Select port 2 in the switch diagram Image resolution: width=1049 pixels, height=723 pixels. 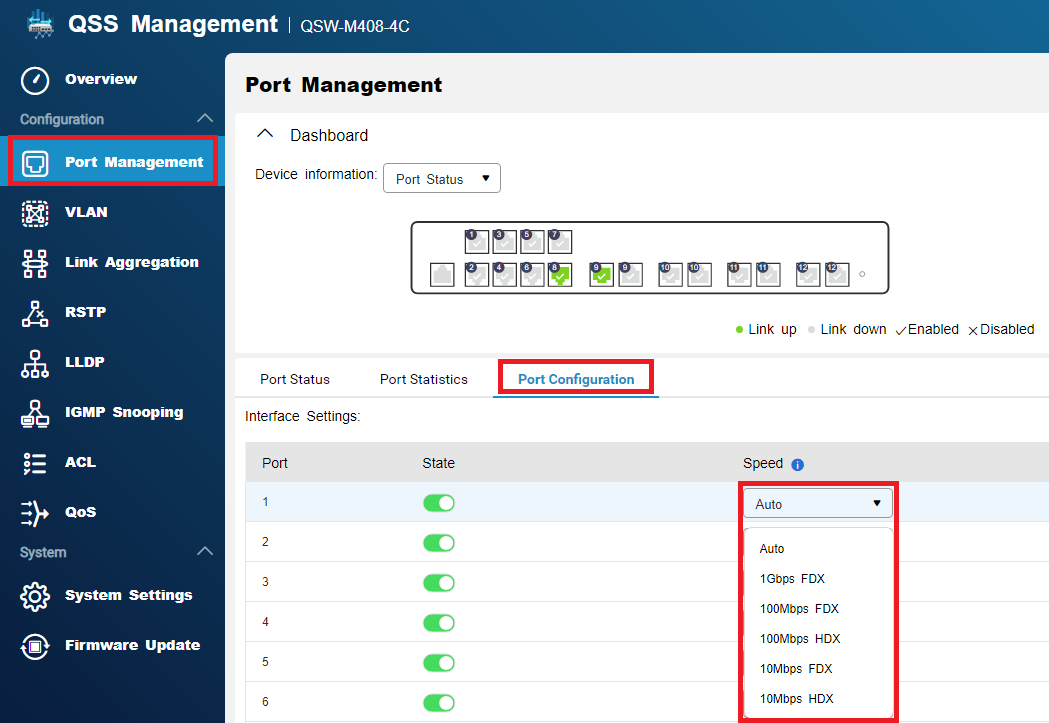(x=476, y=274)
